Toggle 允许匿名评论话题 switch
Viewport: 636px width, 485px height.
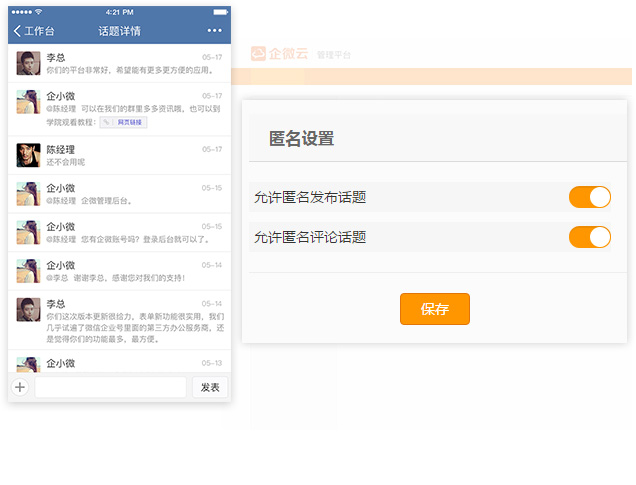coord(590,237)
